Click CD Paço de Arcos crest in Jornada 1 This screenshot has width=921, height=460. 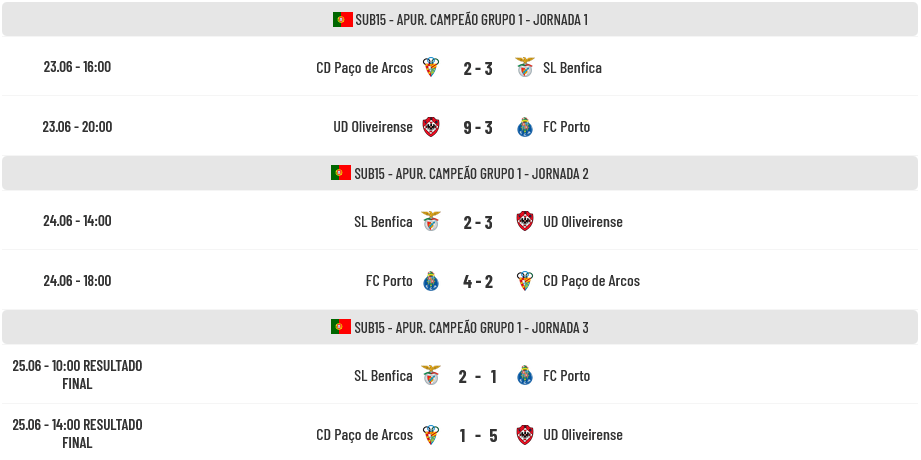[431, 67]
